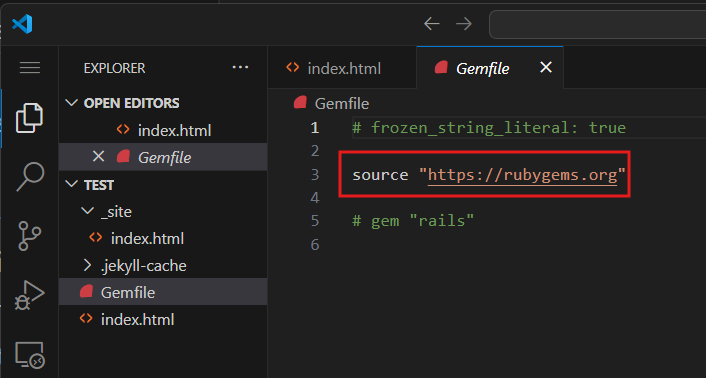Close the Gemfile editor tab
Image resolution: width=706 pixels, height=378 pixels.
(546, 68)
